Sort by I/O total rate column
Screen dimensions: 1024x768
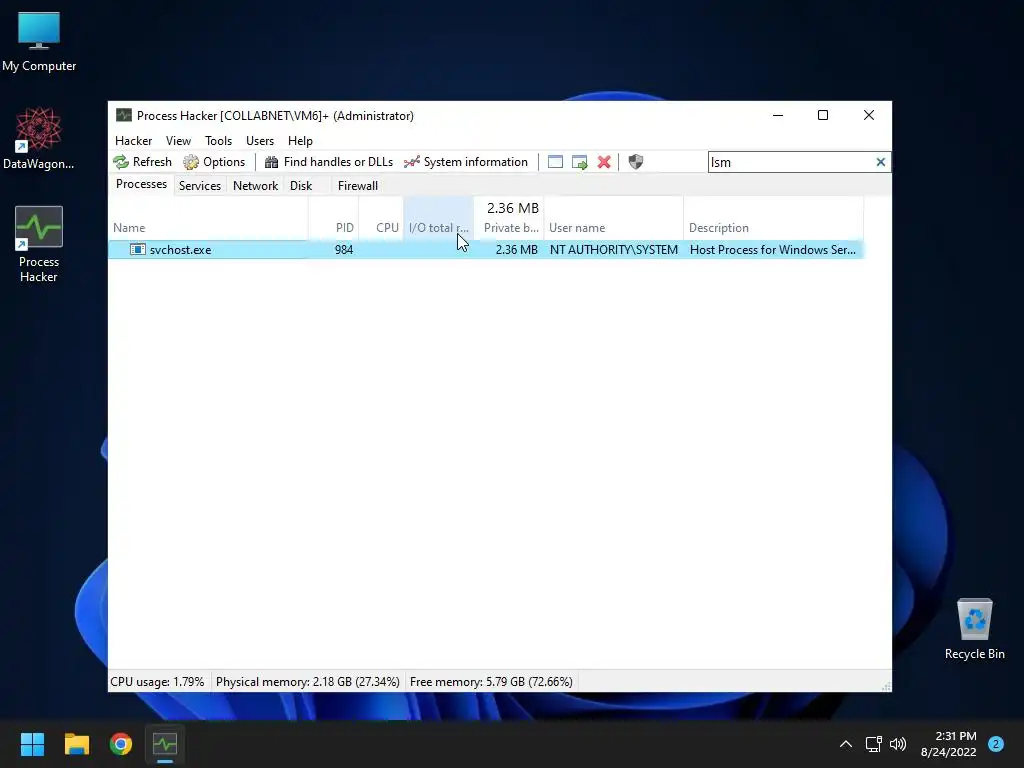438,219
